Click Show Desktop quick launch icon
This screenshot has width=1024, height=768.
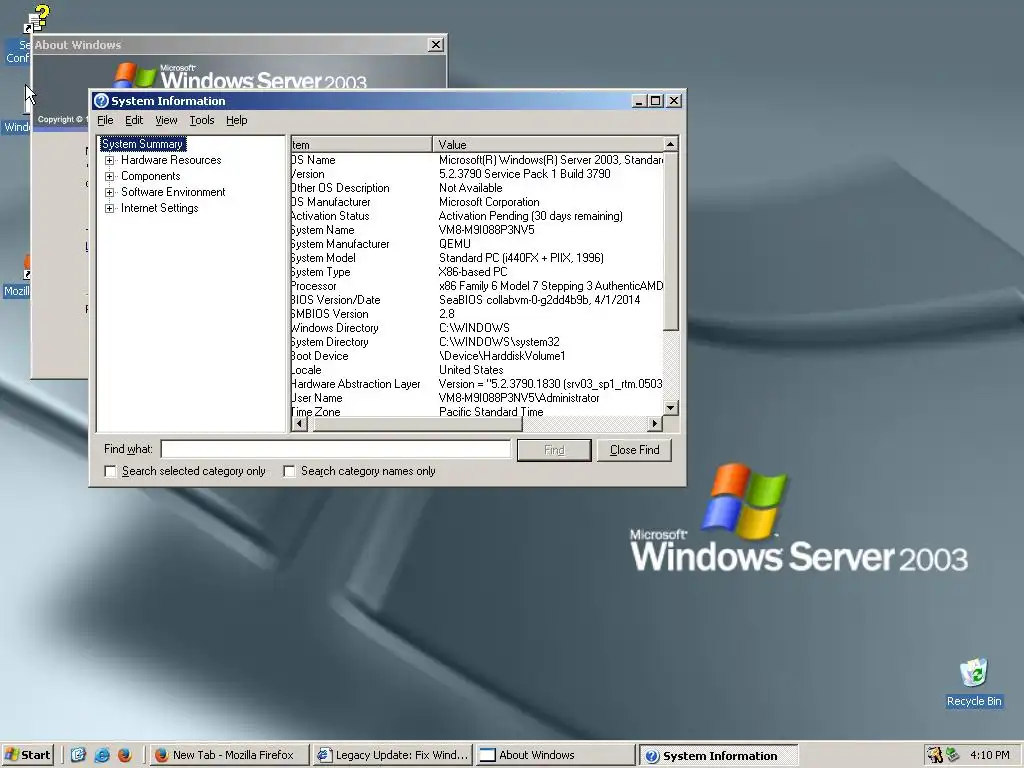coord(78,755)
